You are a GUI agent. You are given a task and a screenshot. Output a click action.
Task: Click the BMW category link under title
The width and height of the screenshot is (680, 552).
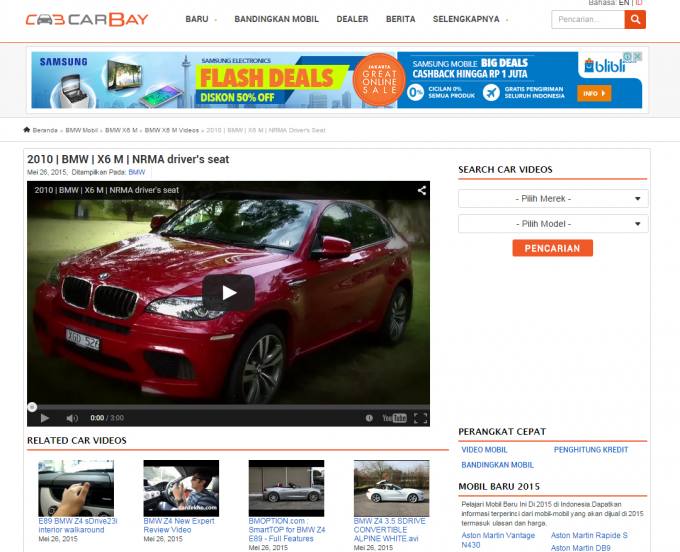click(137, 172)
